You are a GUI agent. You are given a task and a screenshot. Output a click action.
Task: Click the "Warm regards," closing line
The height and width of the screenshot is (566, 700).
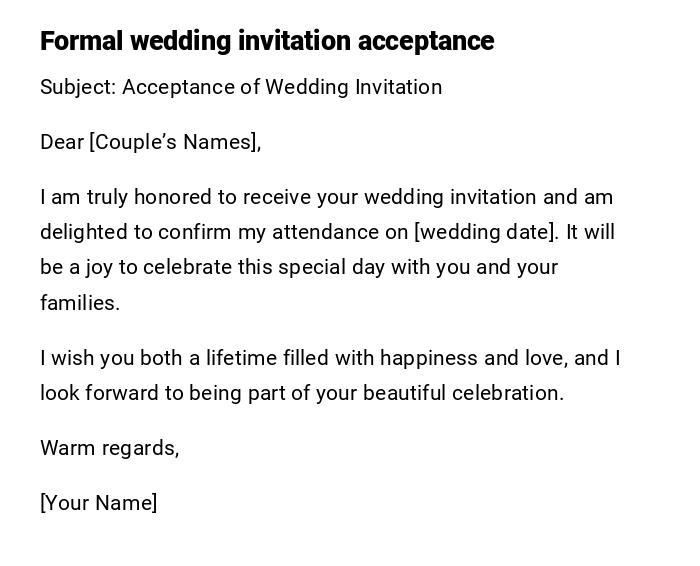coord(109,448)
